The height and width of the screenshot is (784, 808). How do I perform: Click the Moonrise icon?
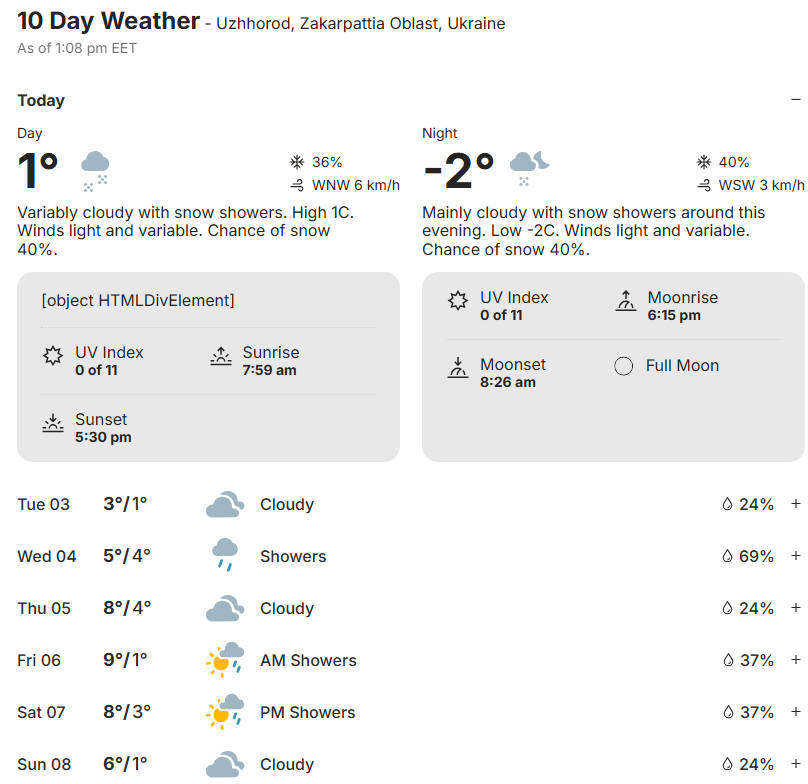[626, 302]
